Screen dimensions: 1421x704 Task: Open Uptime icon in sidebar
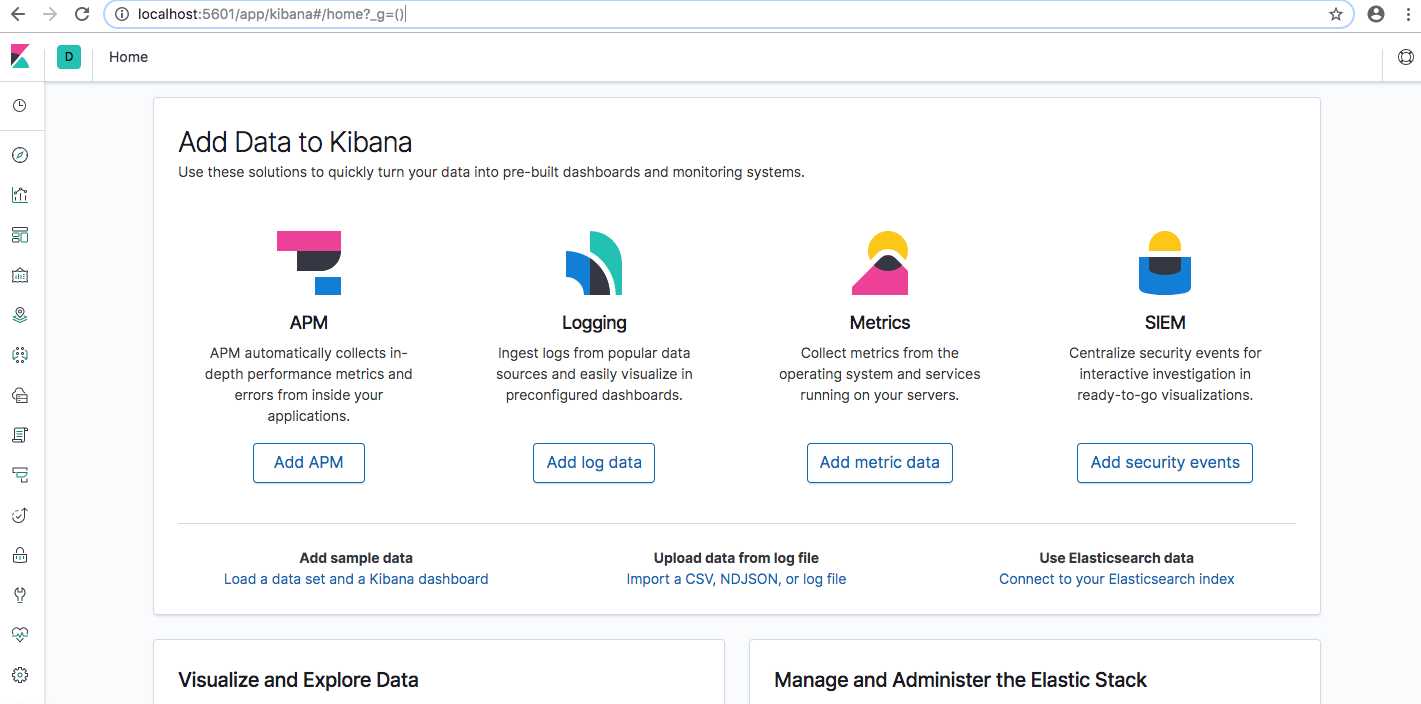coord(20,515)
